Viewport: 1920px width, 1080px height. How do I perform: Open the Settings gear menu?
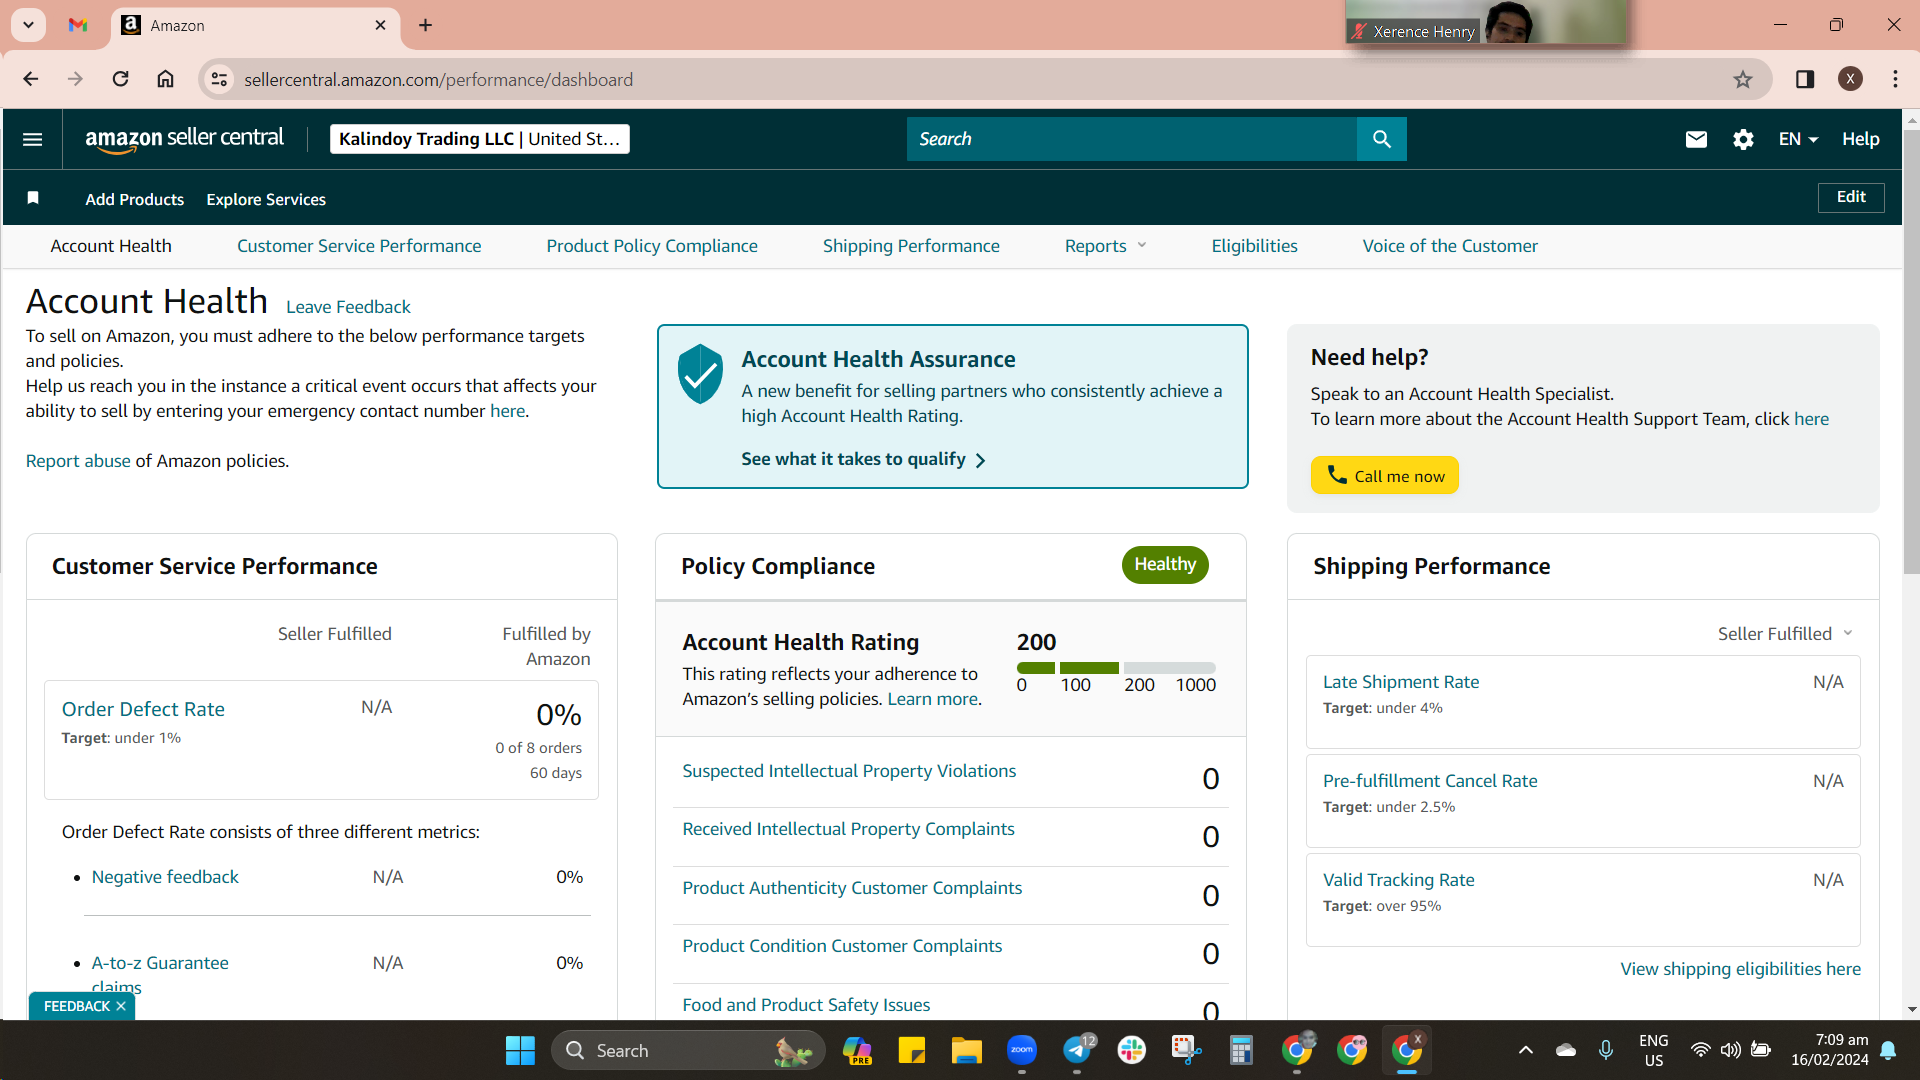[x=1743, y=139]
